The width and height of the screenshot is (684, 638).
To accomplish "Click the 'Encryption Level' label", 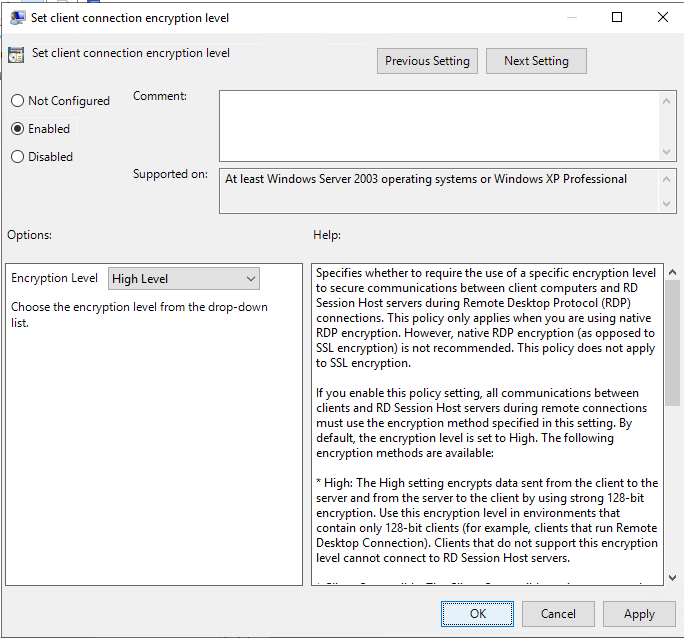I will pyautogui.click(x=54, y=278).
